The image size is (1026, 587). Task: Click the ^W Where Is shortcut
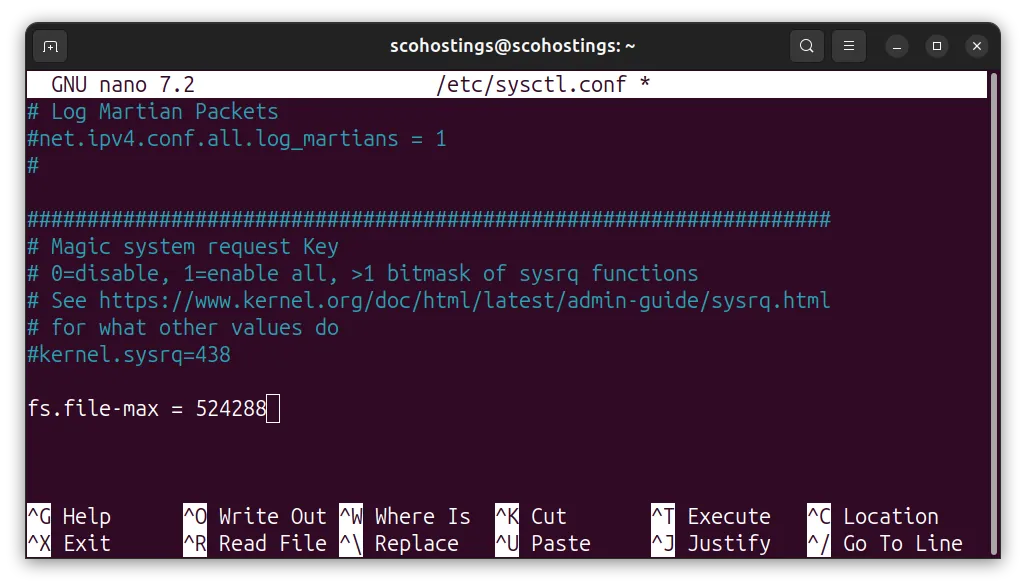[405, 516]
